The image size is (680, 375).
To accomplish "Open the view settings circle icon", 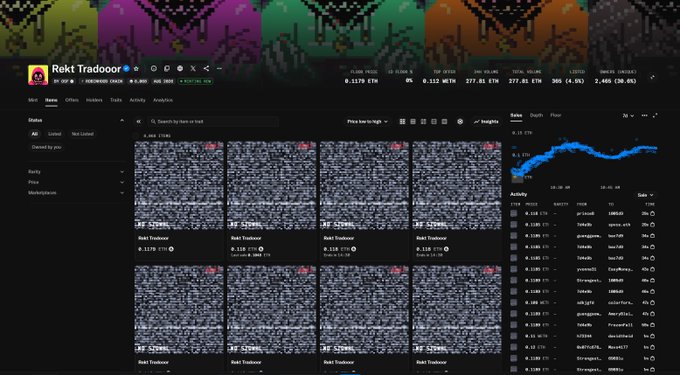I will tap(460, 122).
